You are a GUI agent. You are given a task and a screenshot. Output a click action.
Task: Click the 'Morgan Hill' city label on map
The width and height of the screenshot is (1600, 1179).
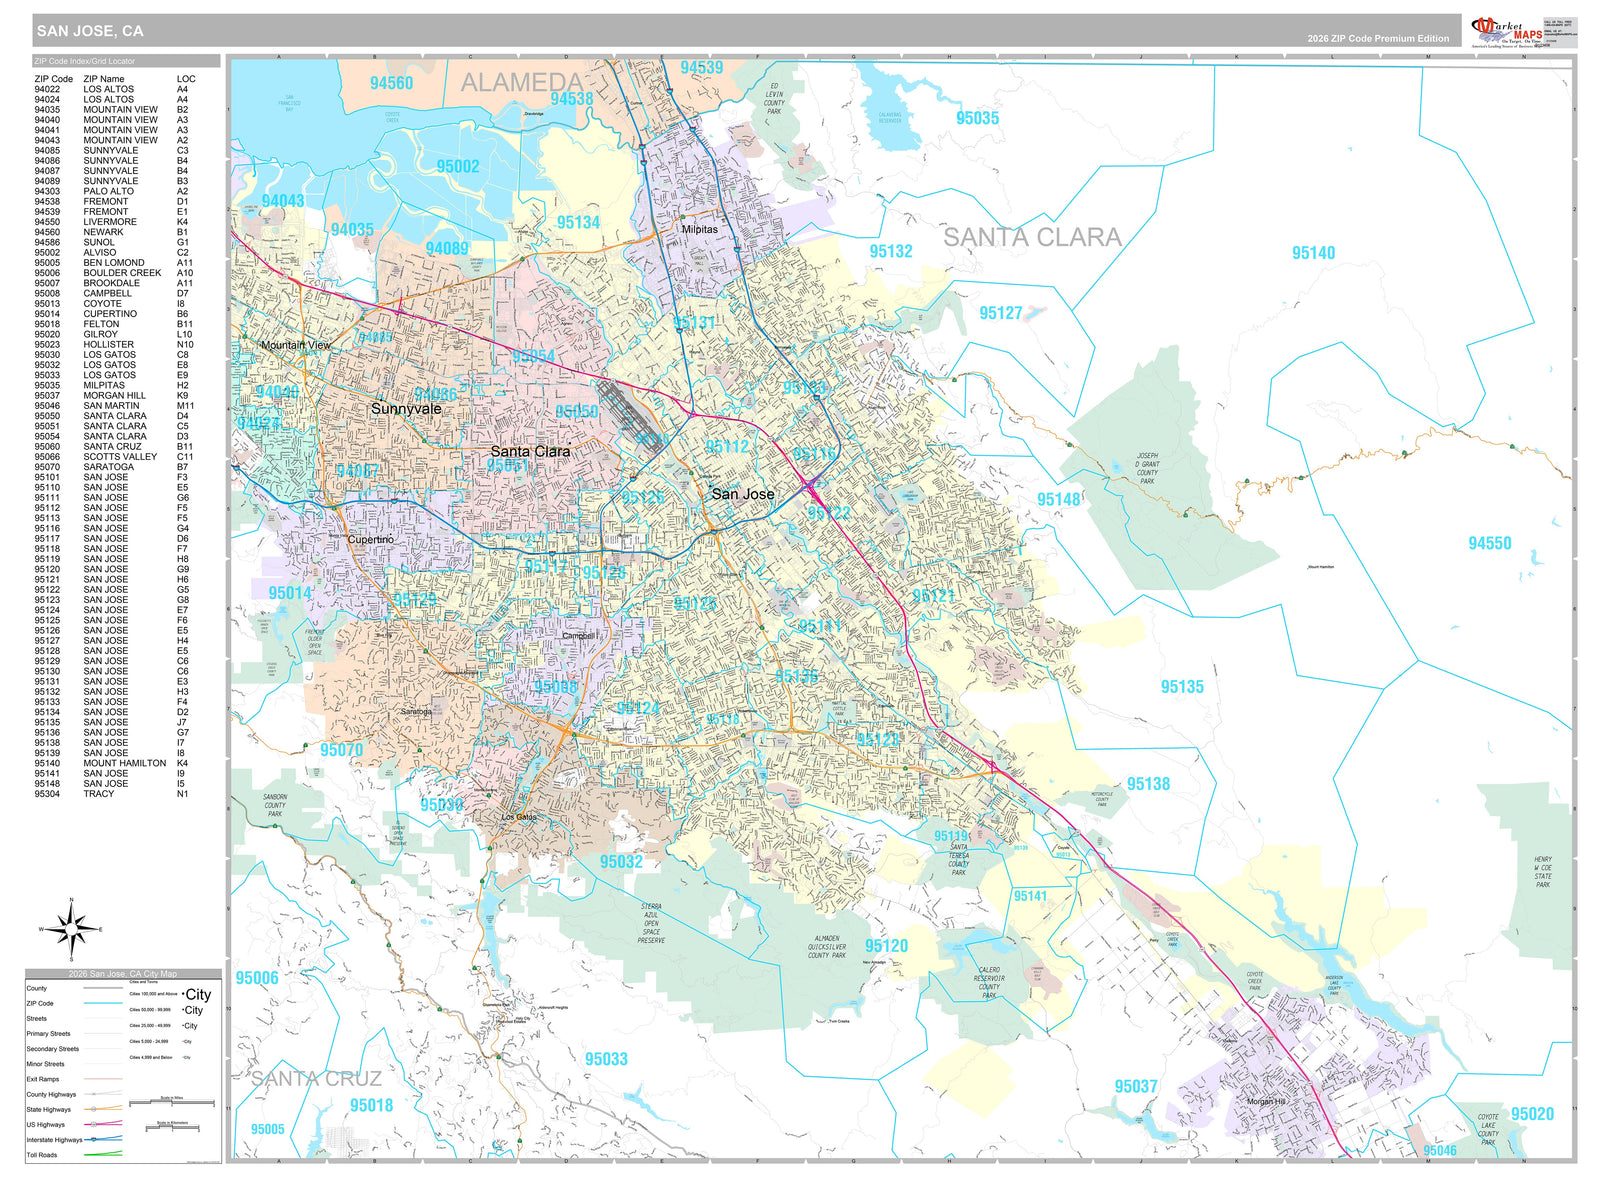pos(1267,1101)
